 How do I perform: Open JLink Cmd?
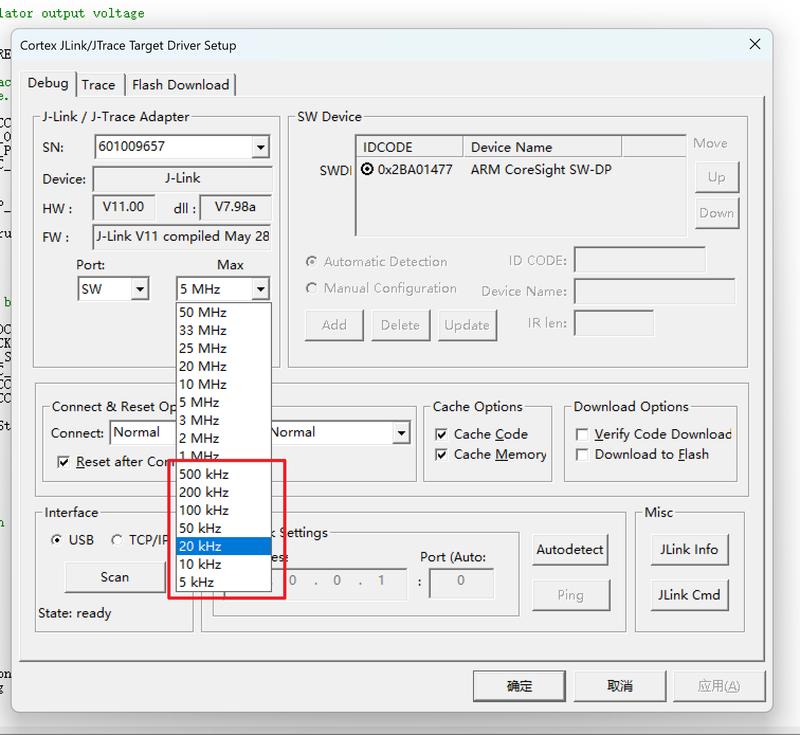click(689, 595)
